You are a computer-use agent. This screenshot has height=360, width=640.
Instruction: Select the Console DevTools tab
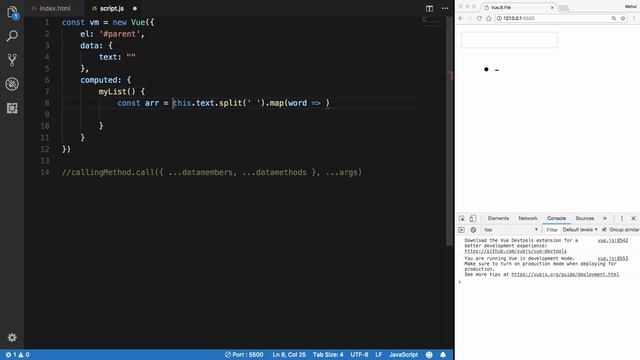[x=556, y=218]
